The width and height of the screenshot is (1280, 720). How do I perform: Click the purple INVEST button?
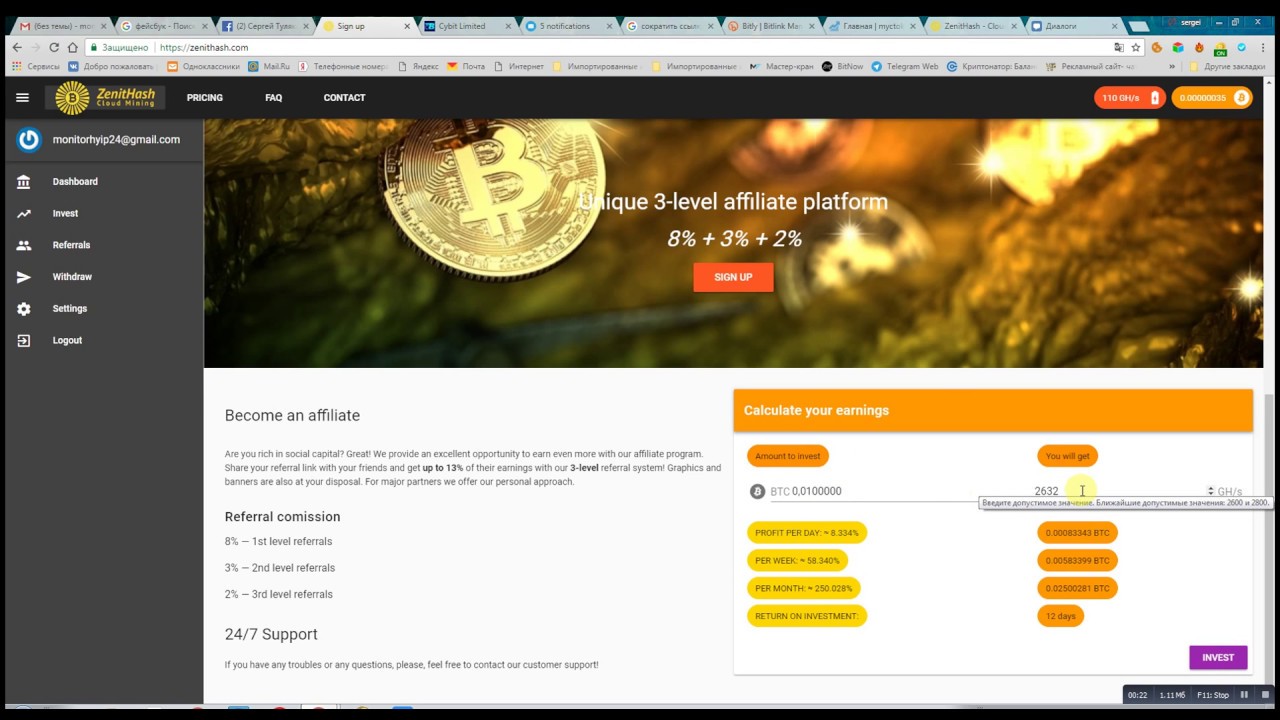coord(1218,657)
